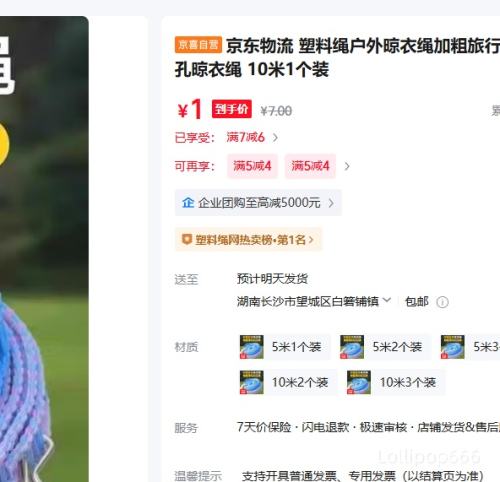Click the 热卖榜 badge shield icon
The image size is (500, 482).
click(x=186, y=239)
